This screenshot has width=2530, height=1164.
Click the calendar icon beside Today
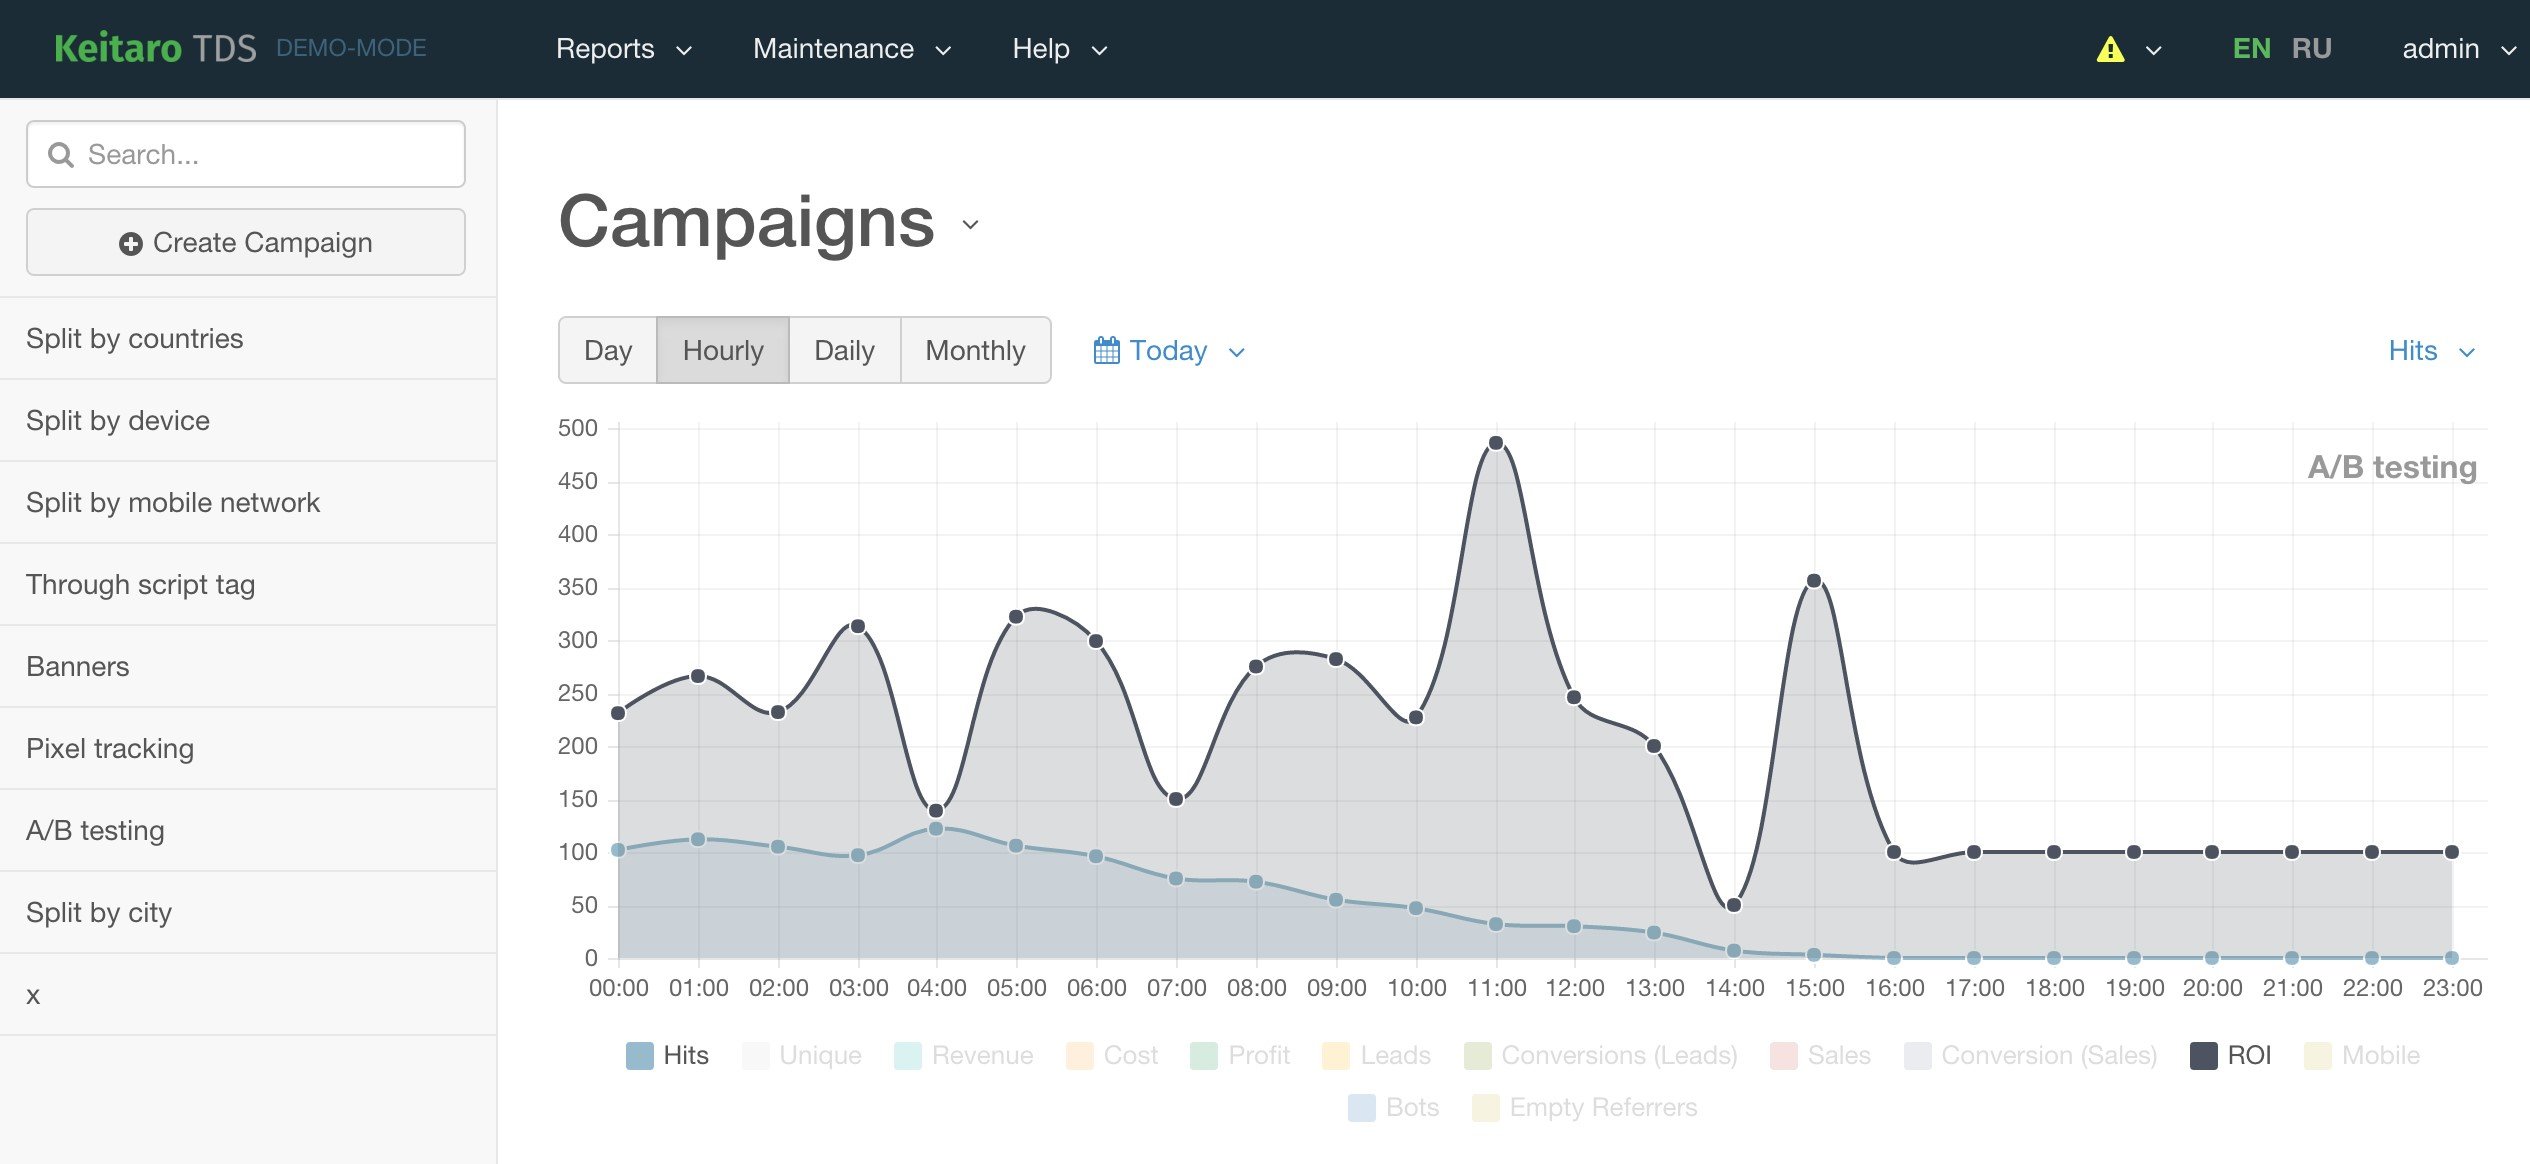1106,350
